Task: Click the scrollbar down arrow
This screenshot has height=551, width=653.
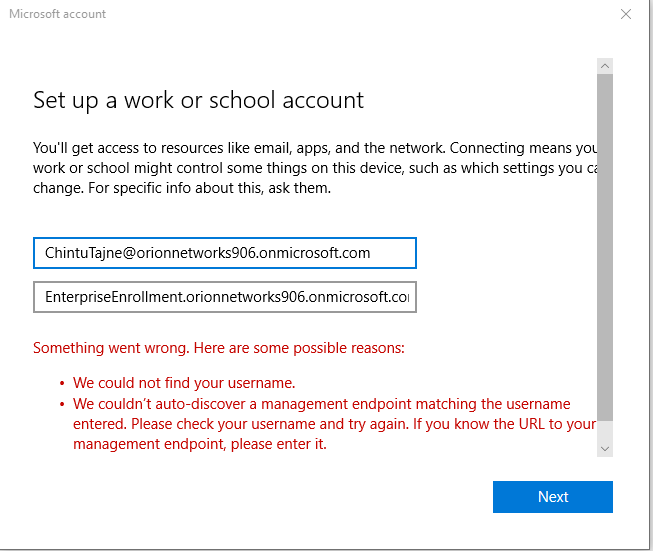Action: [x=605, y=449]
